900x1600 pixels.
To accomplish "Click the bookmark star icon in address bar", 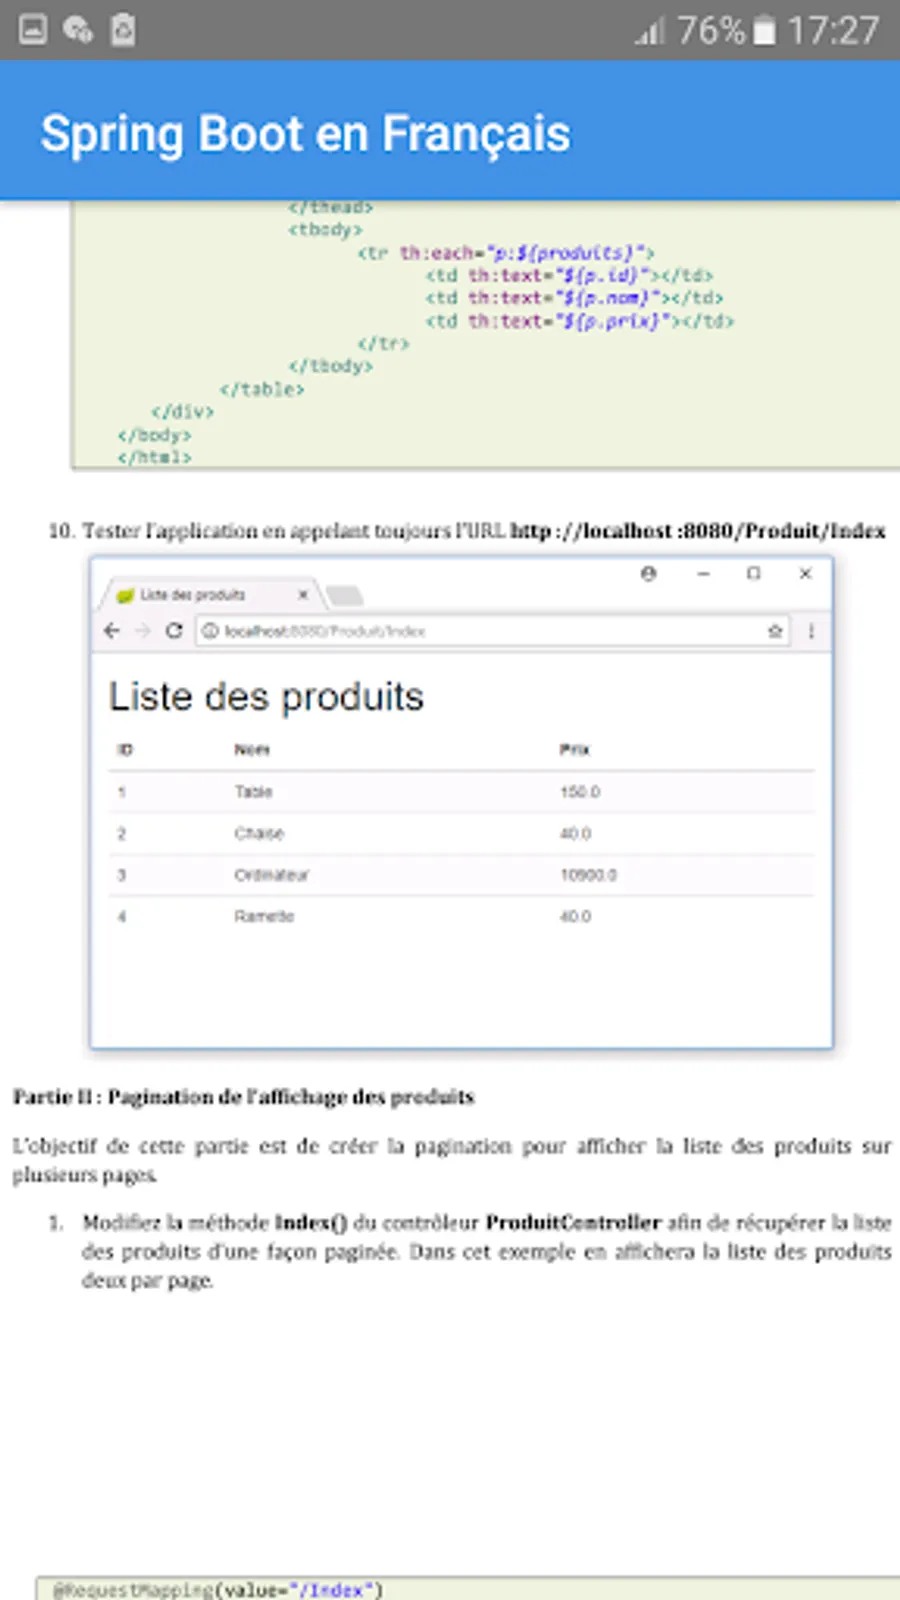I will click(x=775, y=631).
